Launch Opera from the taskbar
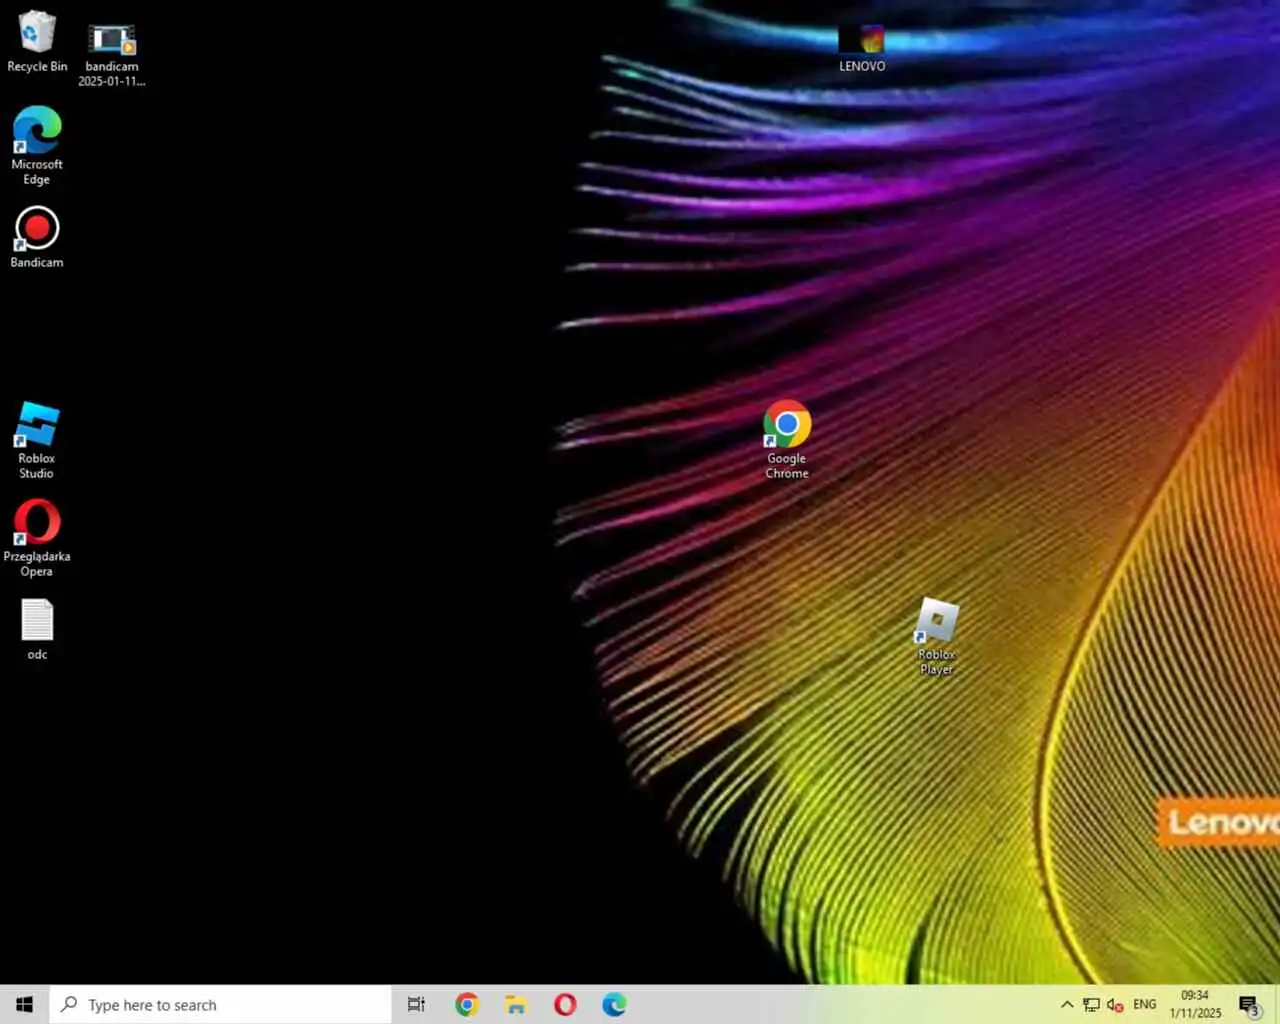The height and width of the screenshot is (1024, 1280). click(565, 1004)
